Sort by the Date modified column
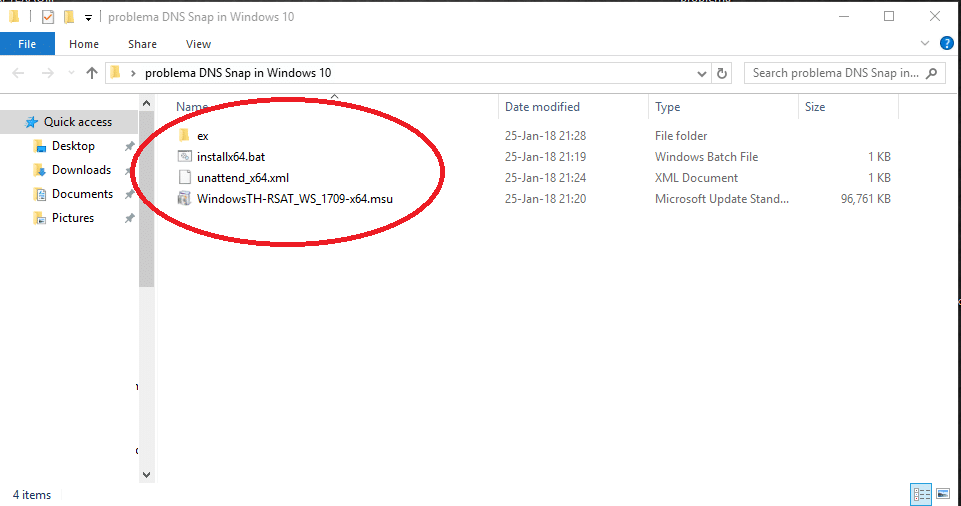The image size is (961, 506). [x=542, y=107]
